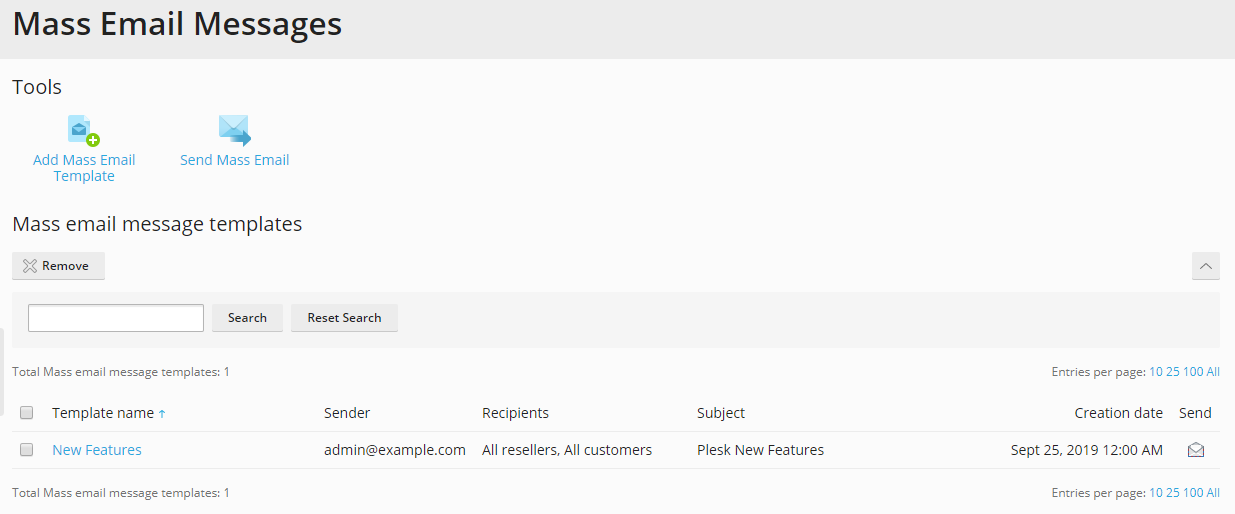Collapse the search panel with the chevron
Image resolution: width=1235 pixels, height=514 pixels.
tap(1205, 266)
